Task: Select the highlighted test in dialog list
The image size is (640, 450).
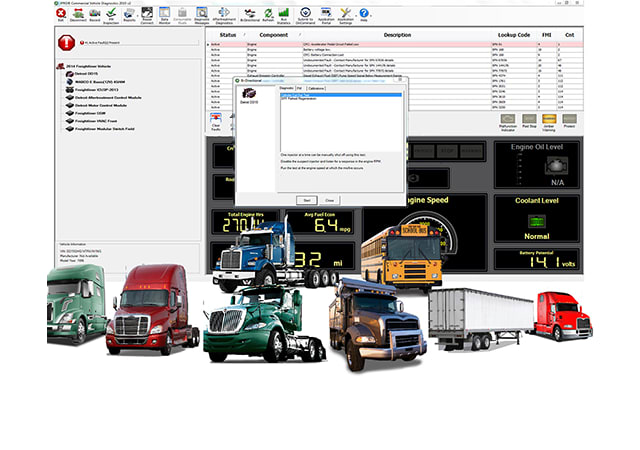Action: coord(341,95)
